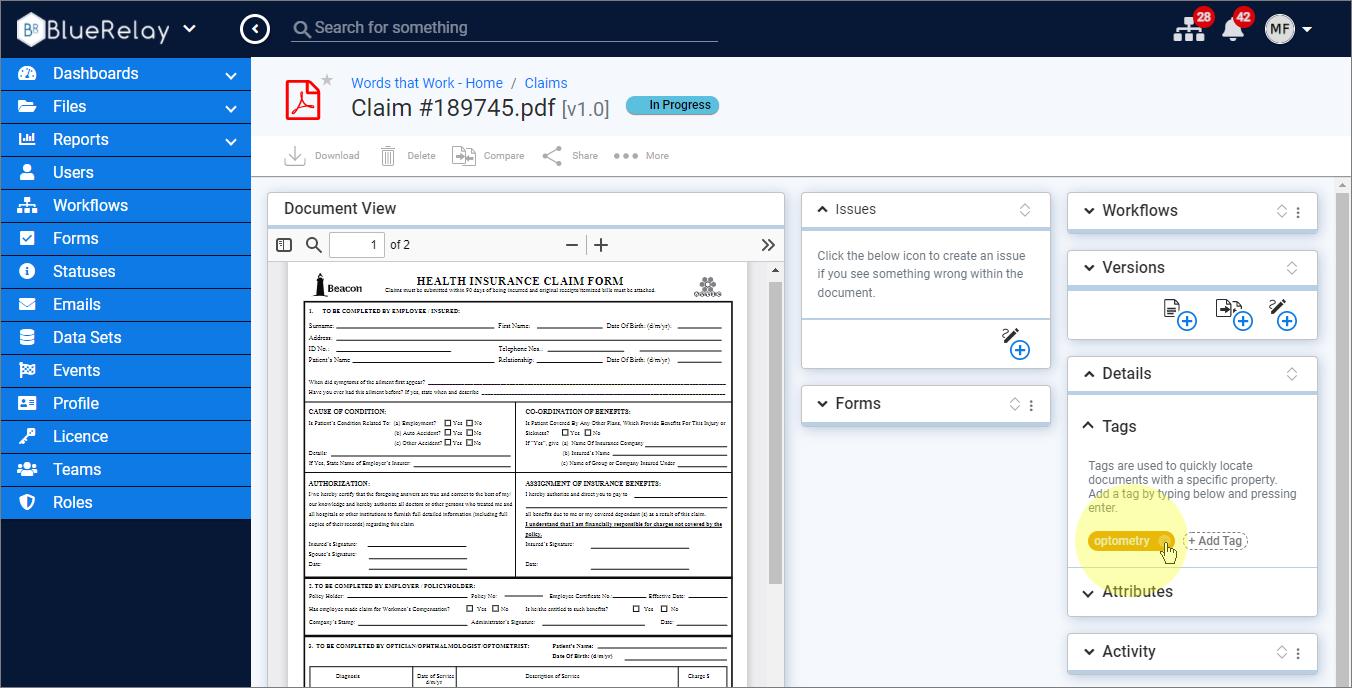Open the BlueRelay logo dropdown arrow
Viewport: 1352px width, 688px height.
189,29
